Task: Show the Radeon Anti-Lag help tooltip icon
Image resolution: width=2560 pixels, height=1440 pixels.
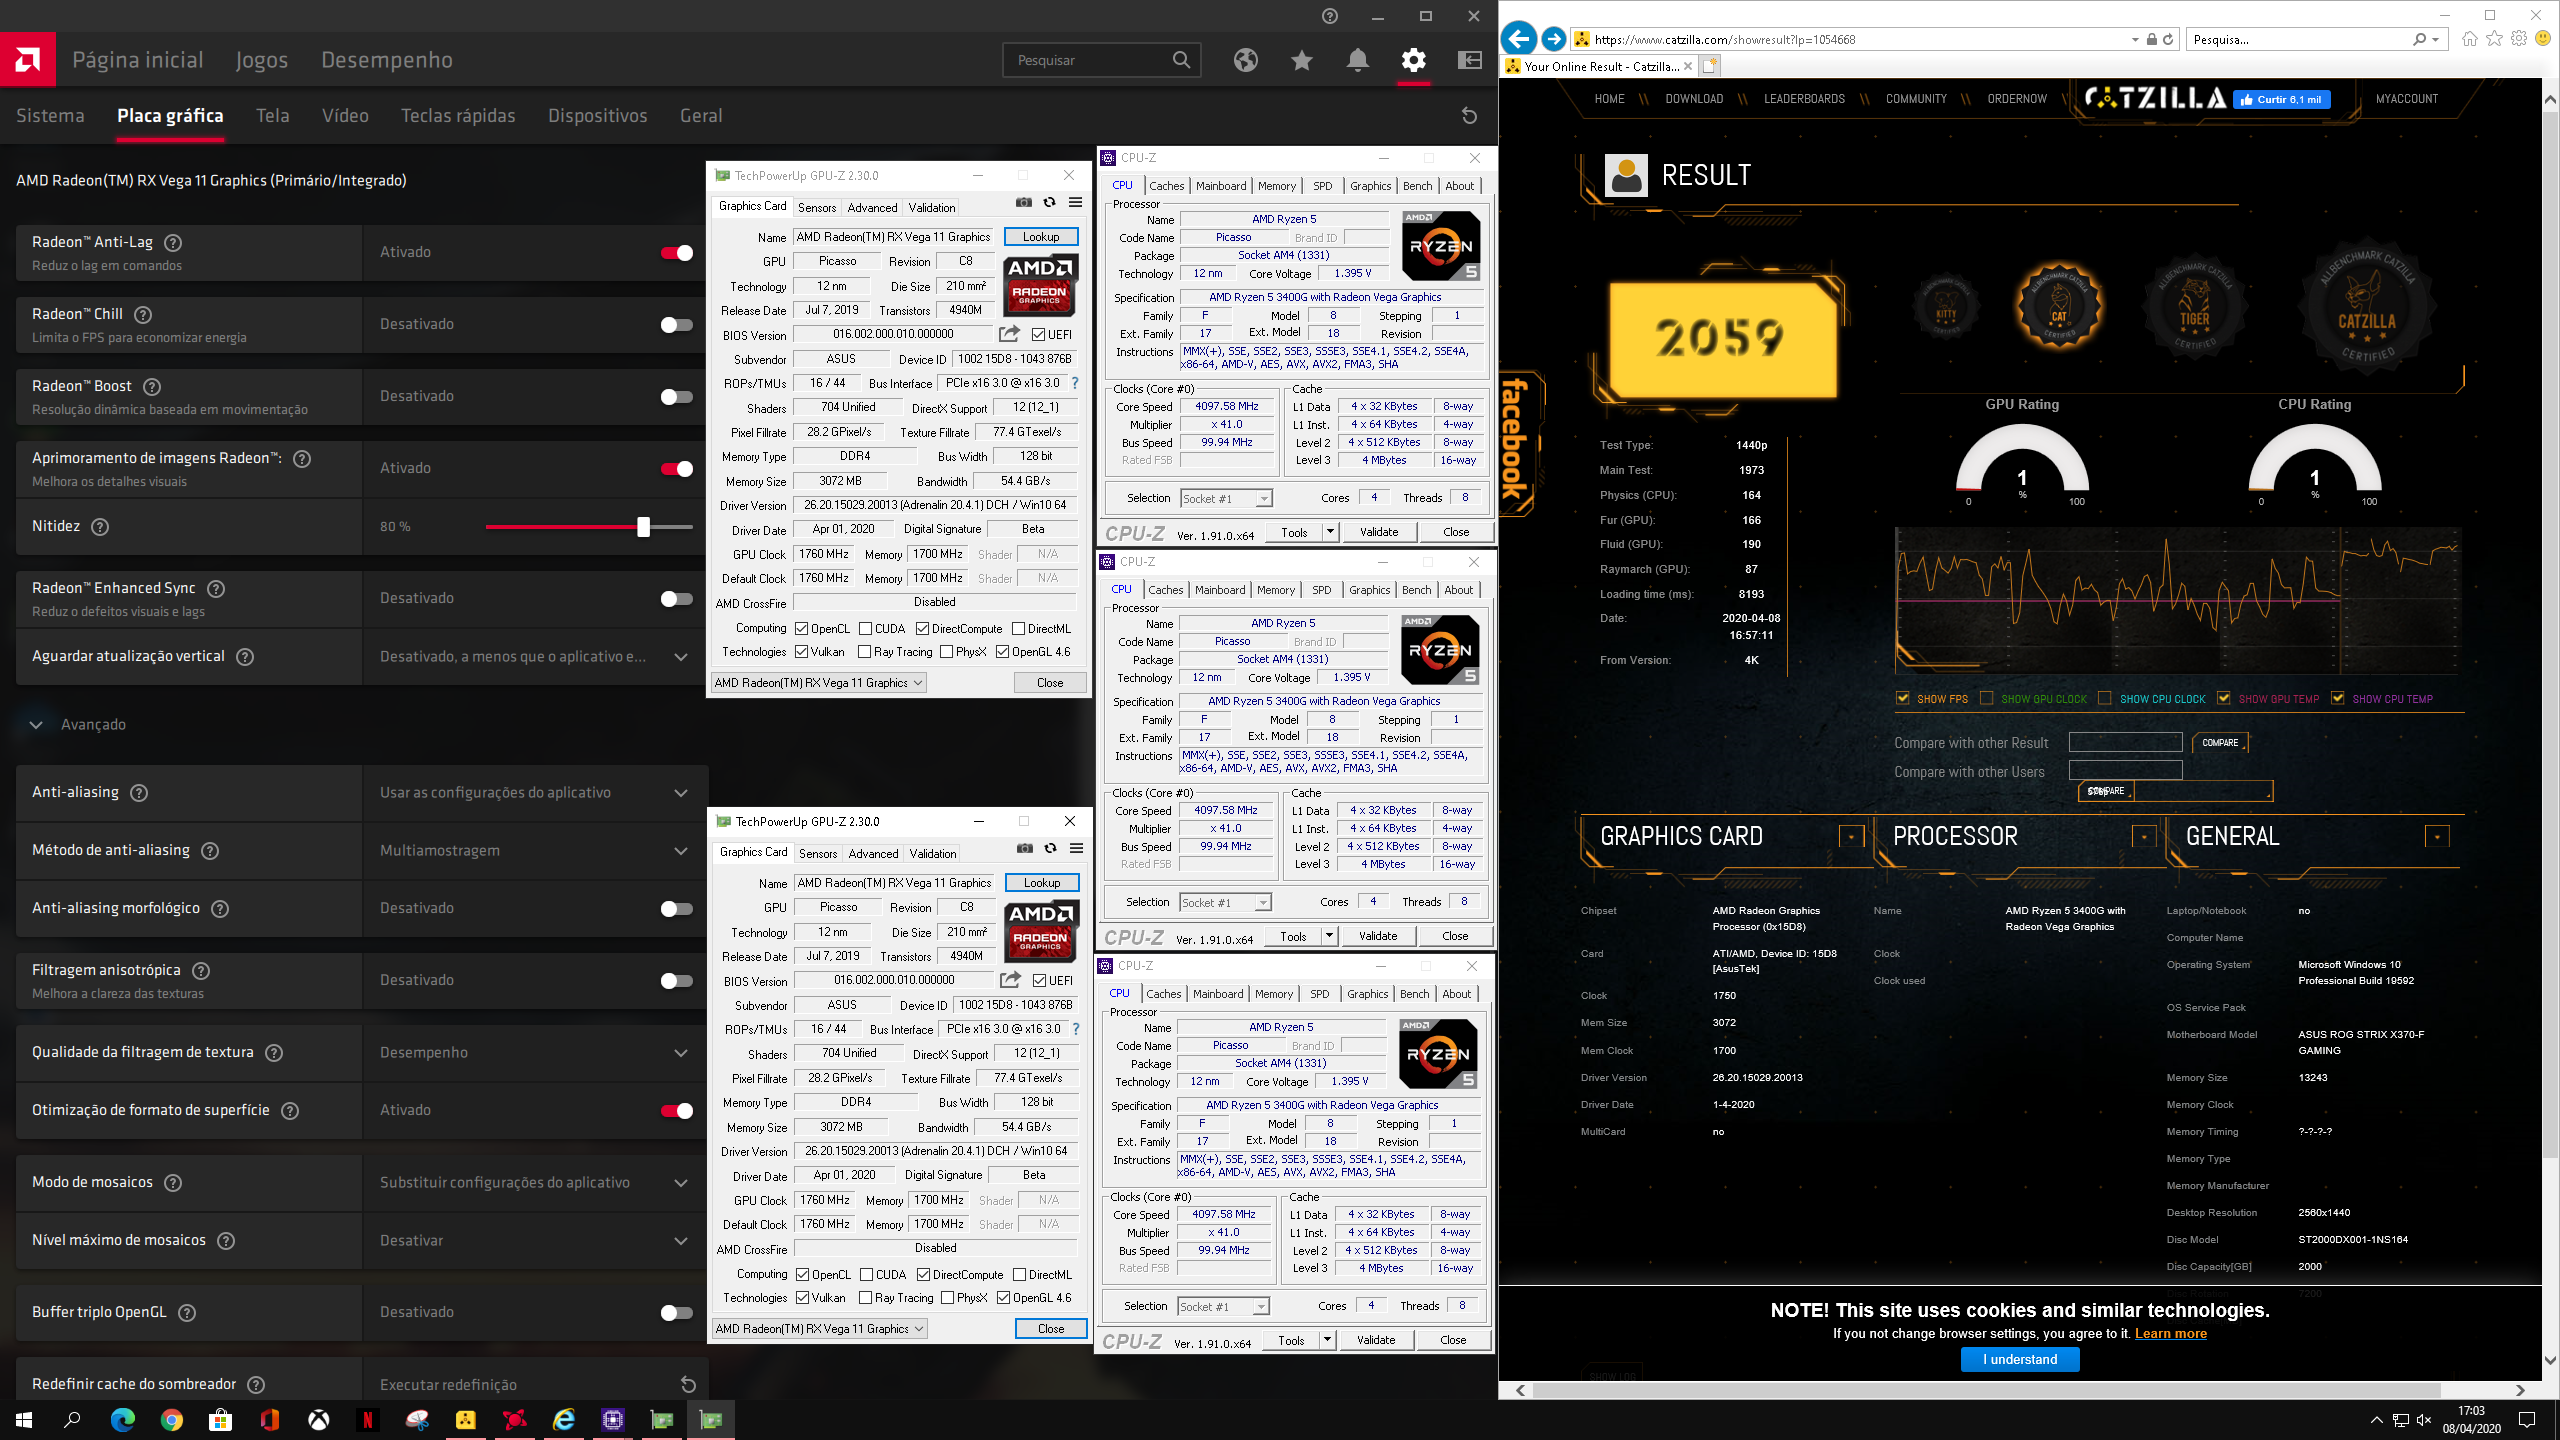Action: pyautogui.click(x=173, y=243)
